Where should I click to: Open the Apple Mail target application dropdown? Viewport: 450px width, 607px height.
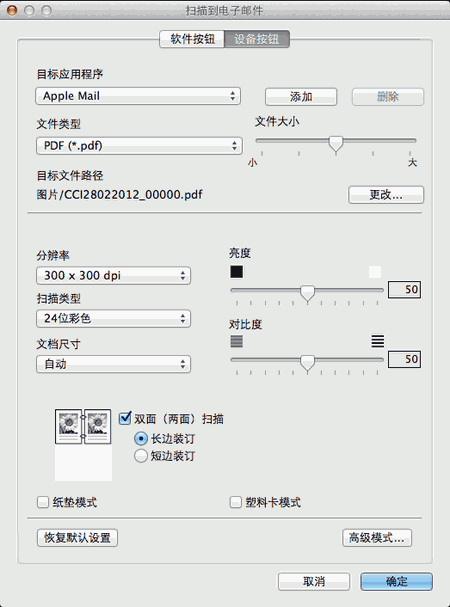pyautogui.click(x=138, y=96)
